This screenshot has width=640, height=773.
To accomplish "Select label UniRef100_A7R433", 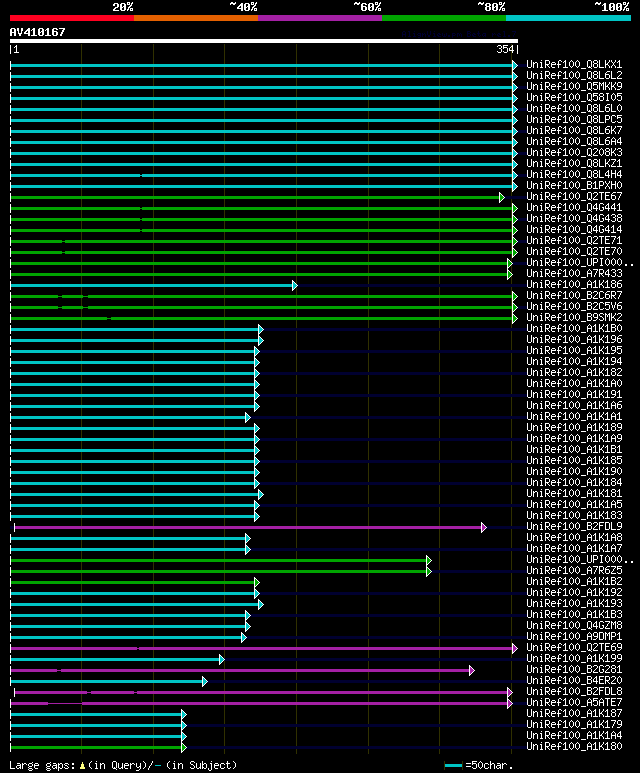I will click(x=574, y=274).
